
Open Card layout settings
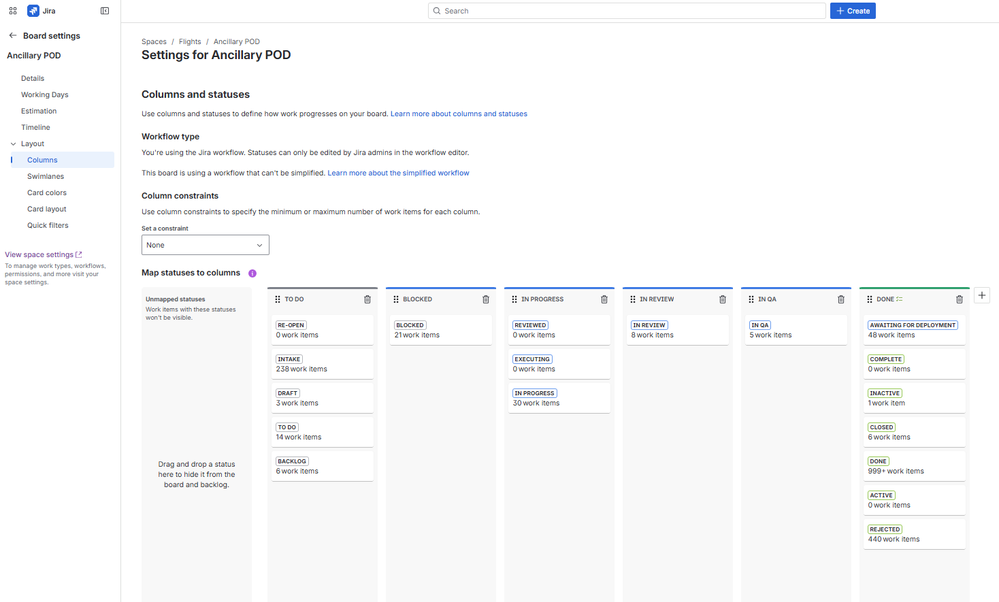pyautogui.click(x=47, y=210)
